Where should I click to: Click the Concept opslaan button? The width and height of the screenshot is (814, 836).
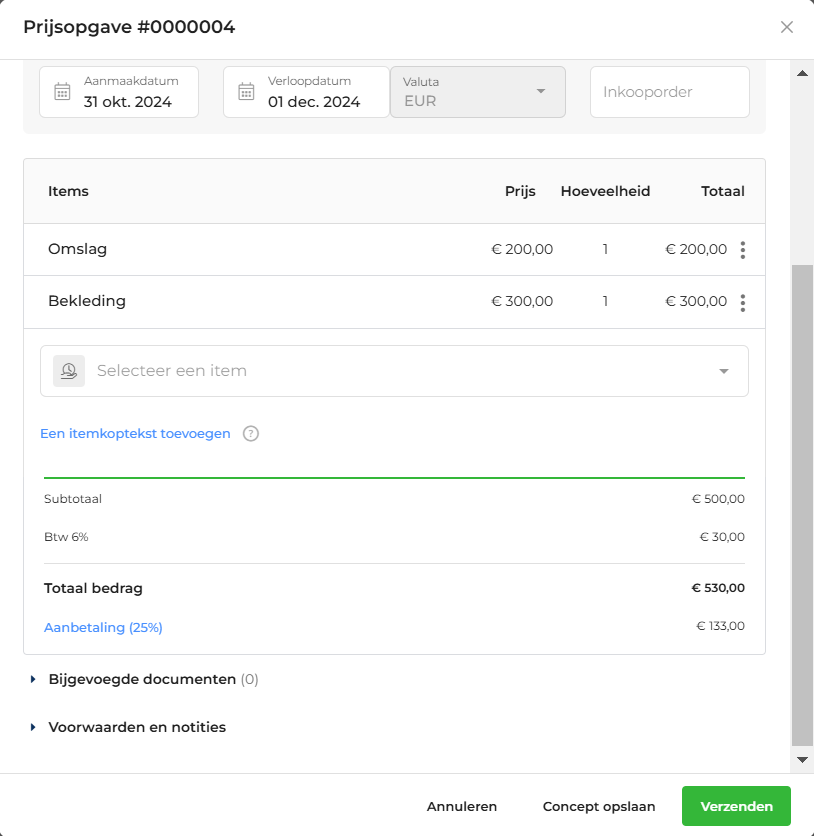[x=599, y=806]
